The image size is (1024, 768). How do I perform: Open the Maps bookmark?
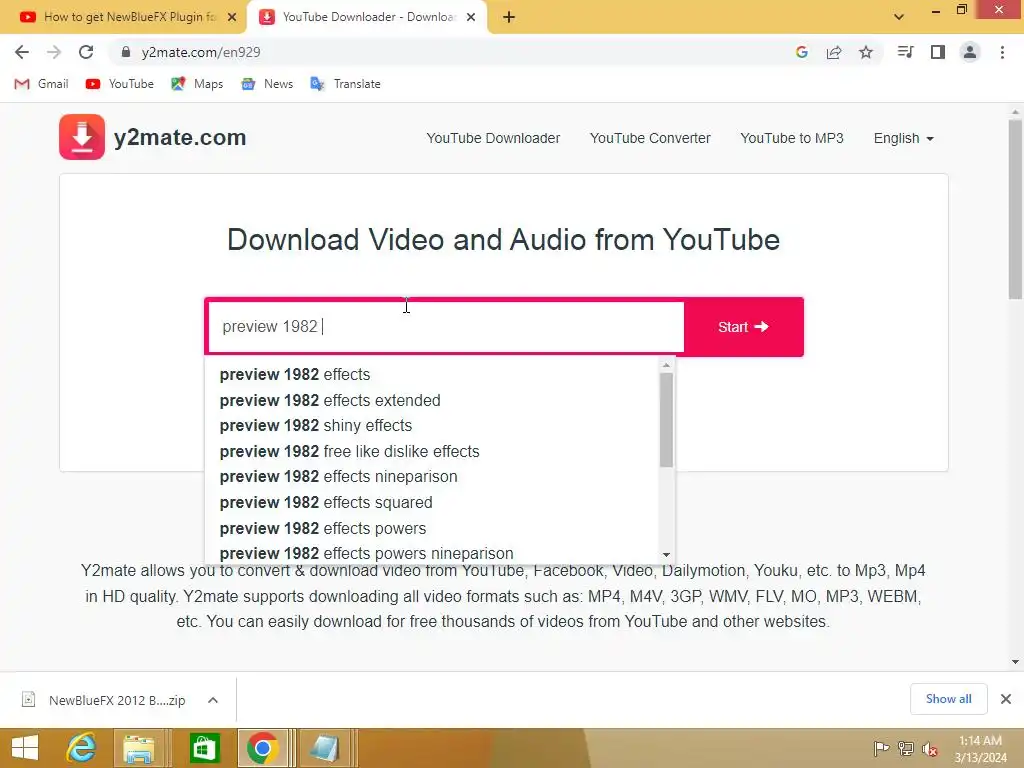click(x=197, y=84)
